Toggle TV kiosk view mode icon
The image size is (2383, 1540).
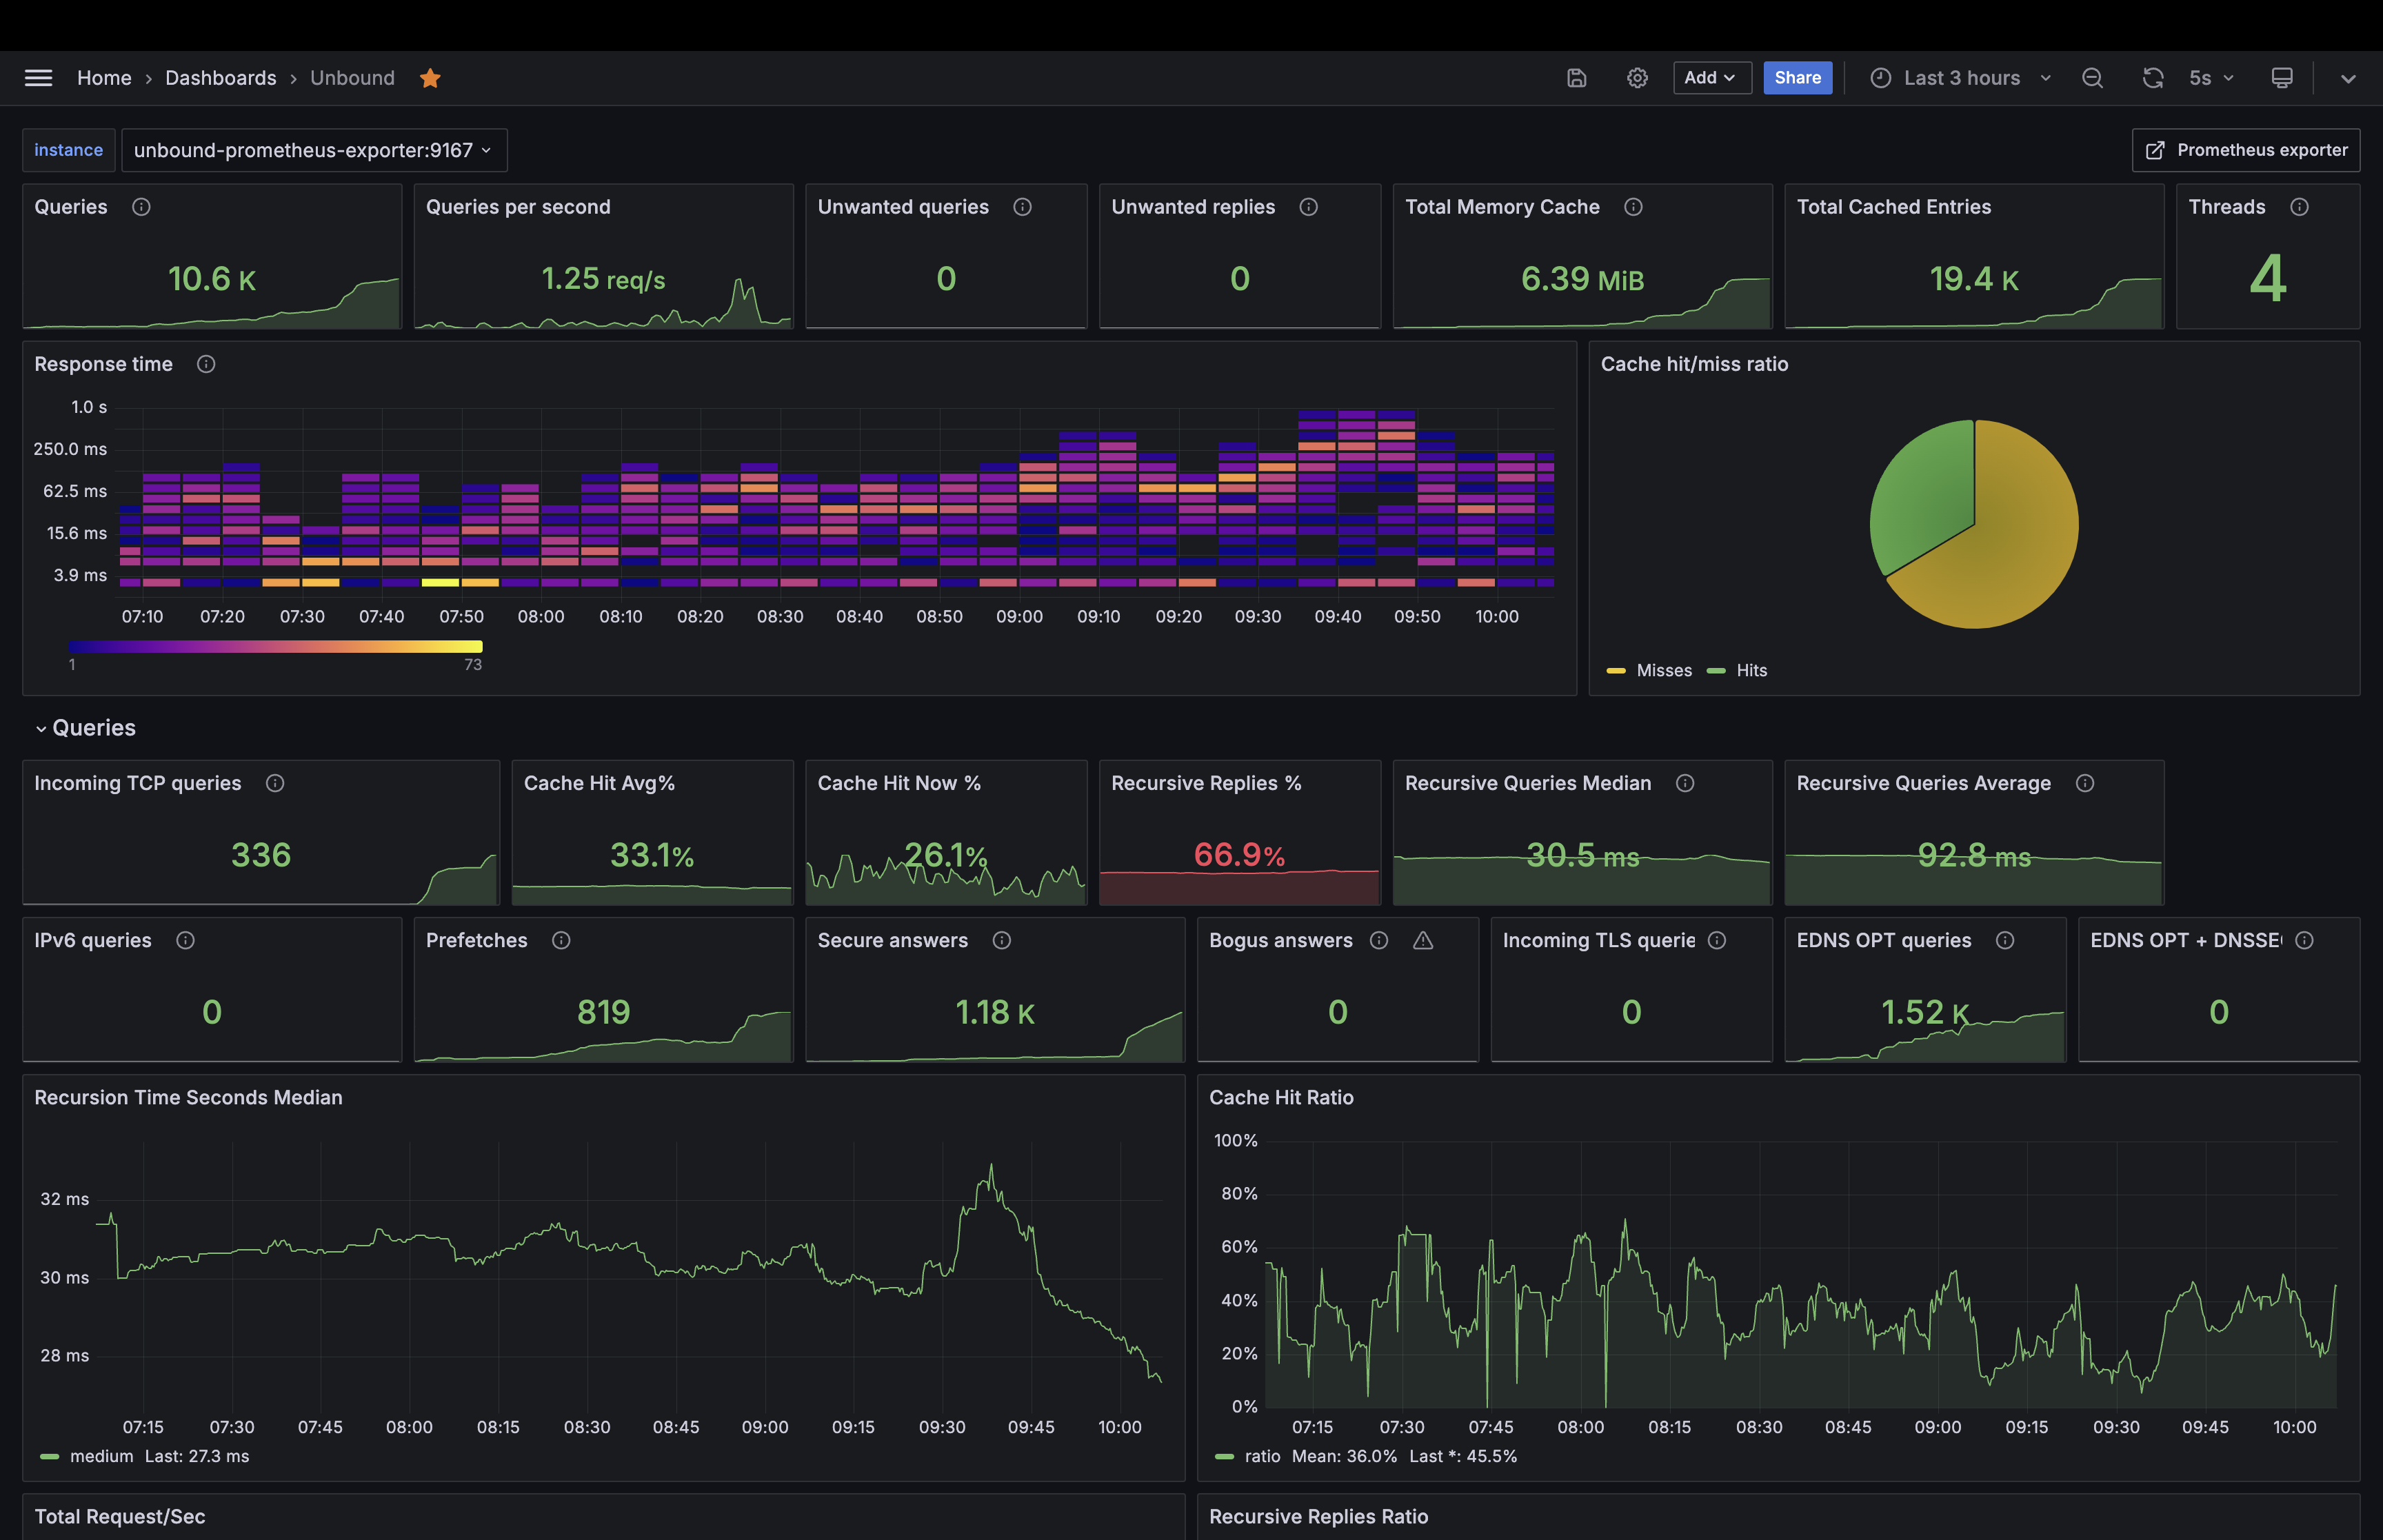tap(2282, 78)
